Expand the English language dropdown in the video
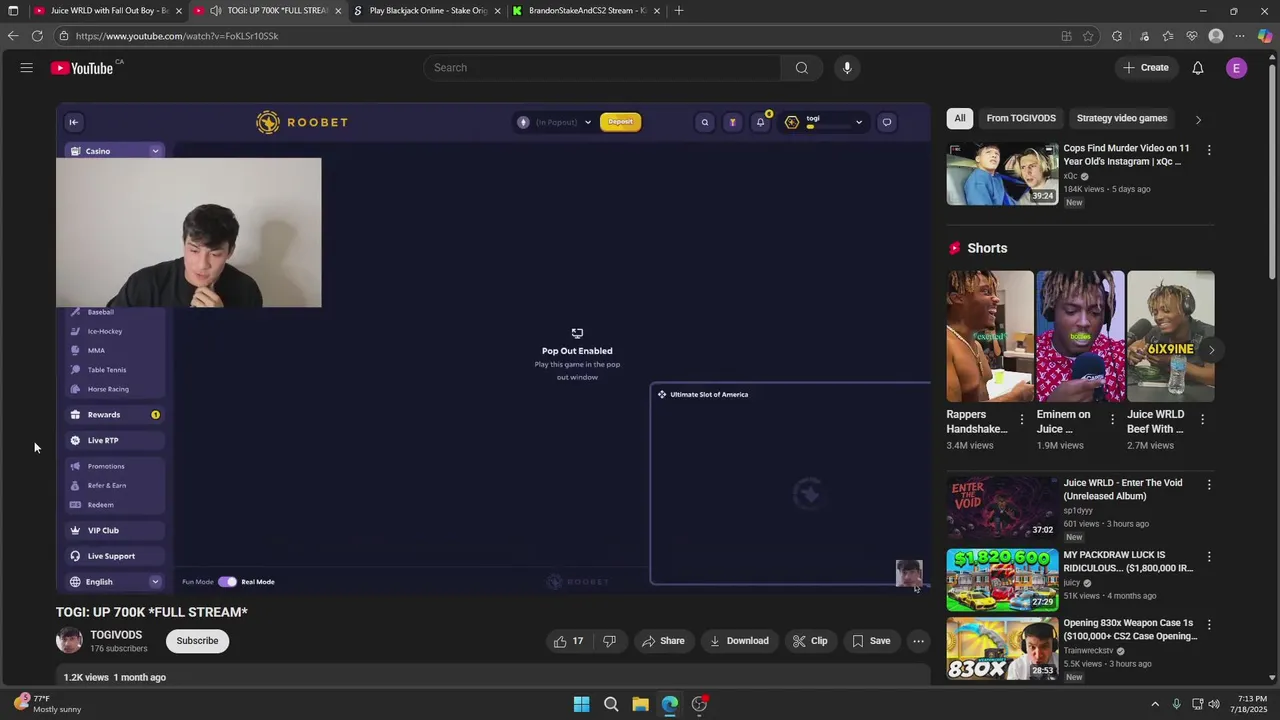 pos(155,582)
